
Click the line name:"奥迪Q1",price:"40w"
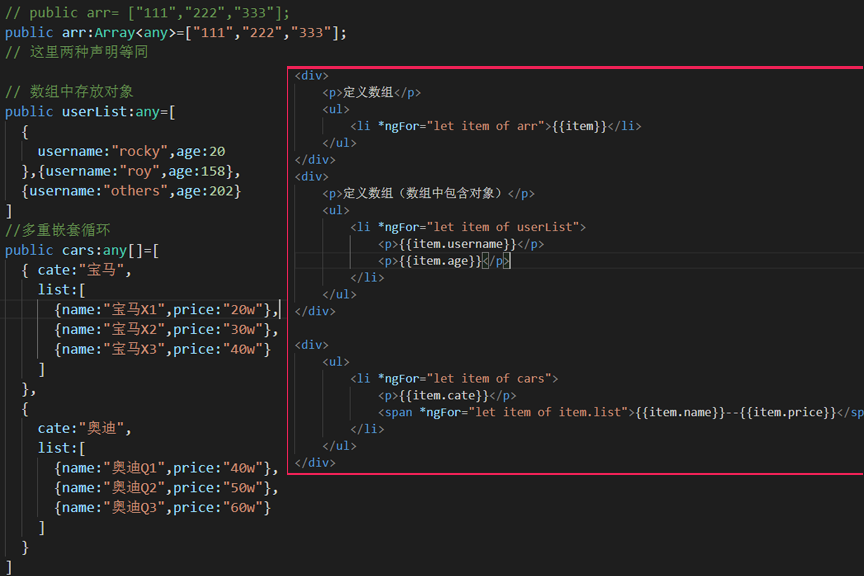pyautogui.click(x=166, y=468)
